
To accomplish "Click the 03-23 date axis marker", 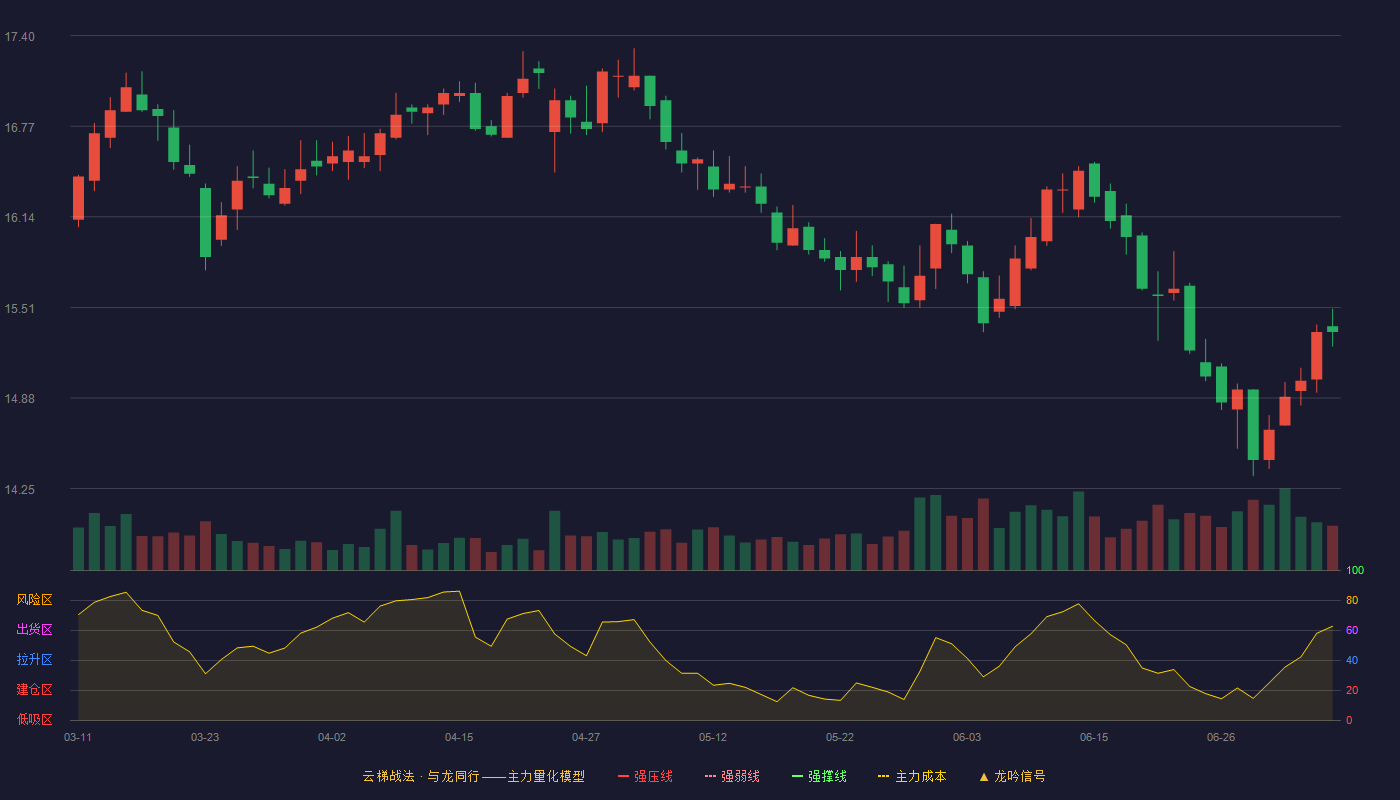I will point(205,737).
